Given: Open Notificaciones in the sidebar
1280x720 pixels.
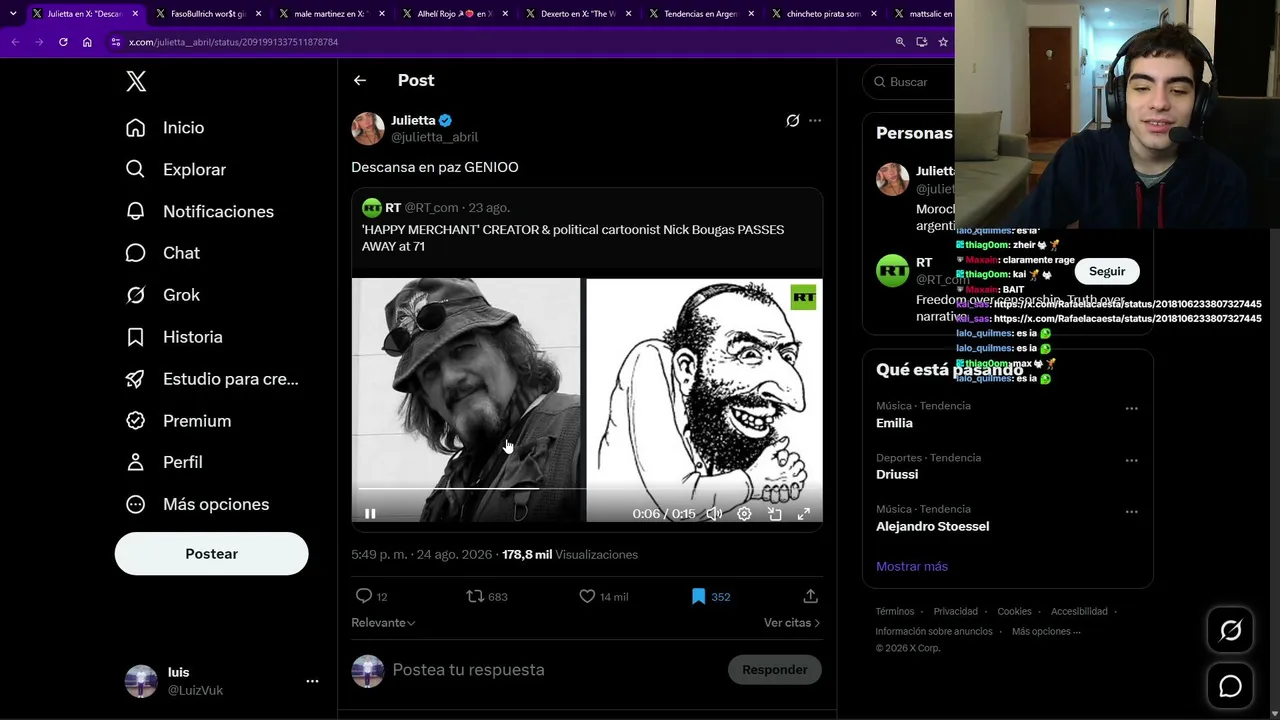Looking at the screenshot, I should 201,212.
